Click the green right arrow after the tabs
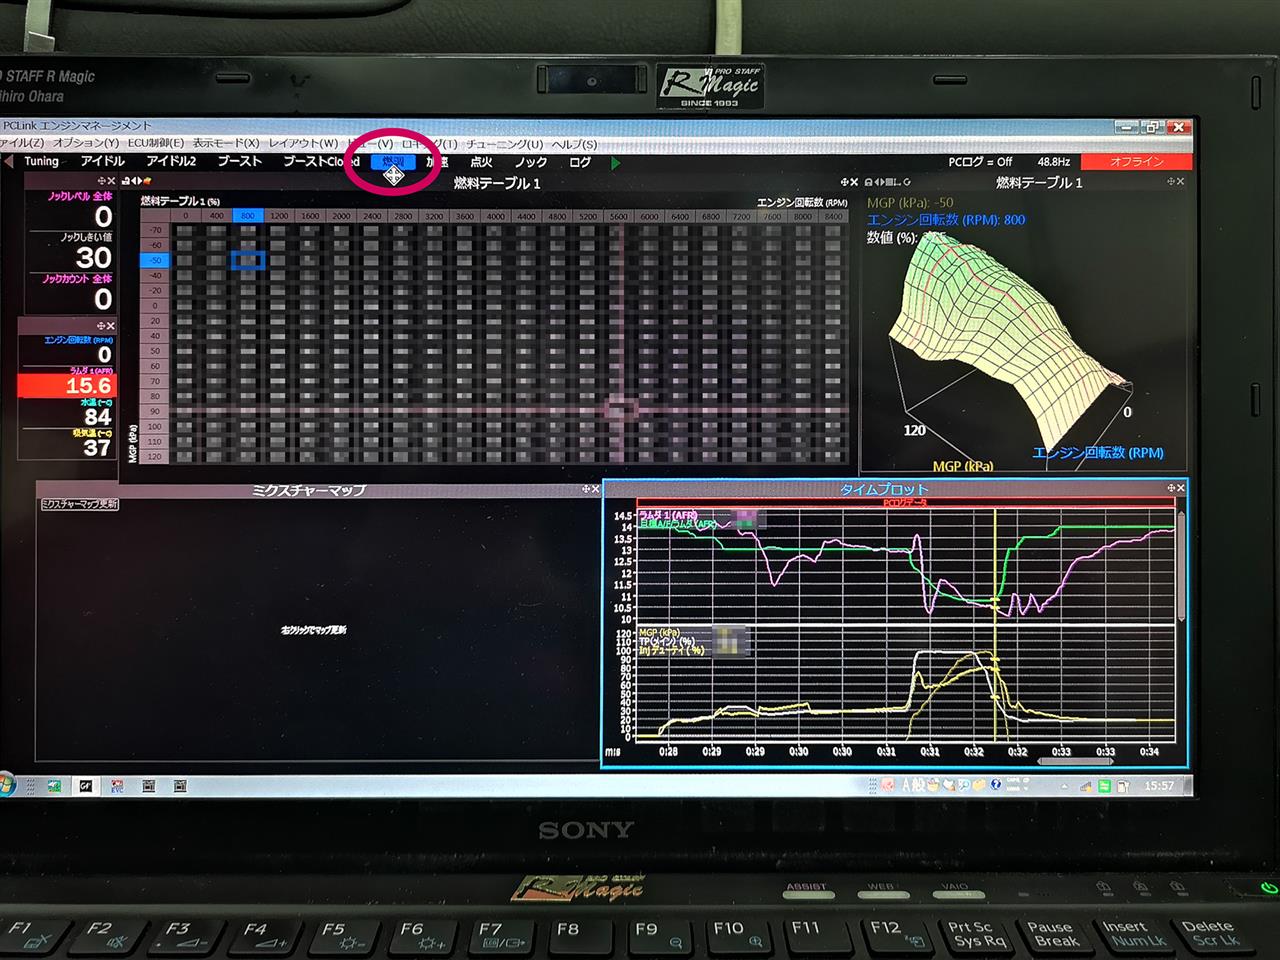The image size is (1280, 960). pyautogui.click(x=616, y=162)
